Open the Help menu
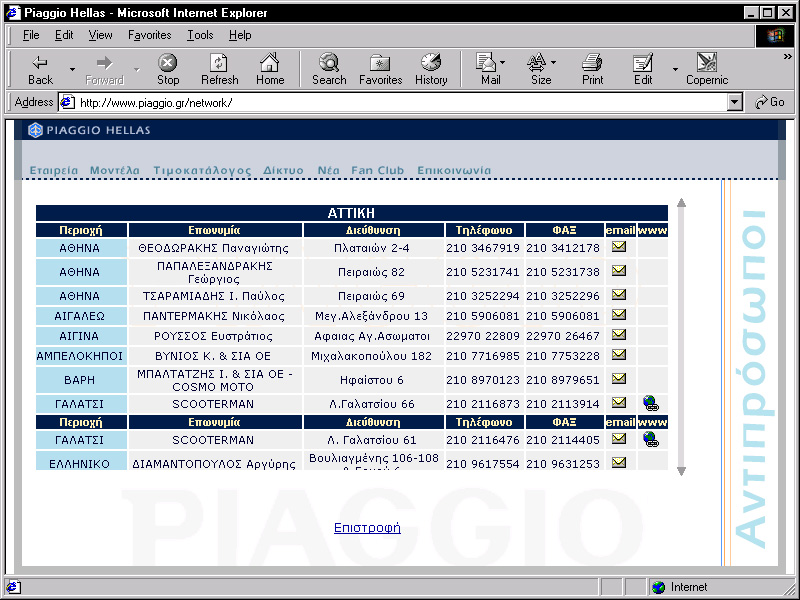Screen dimensions: 800x600 tap(240, 35)
